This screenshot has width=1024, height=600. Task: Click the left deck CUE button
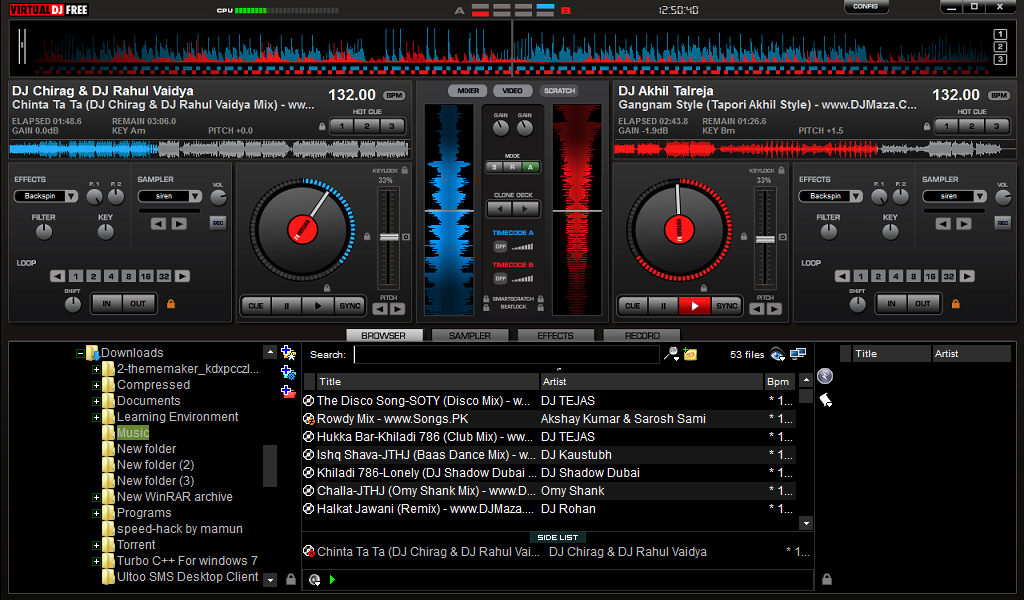tap(255, 306)
